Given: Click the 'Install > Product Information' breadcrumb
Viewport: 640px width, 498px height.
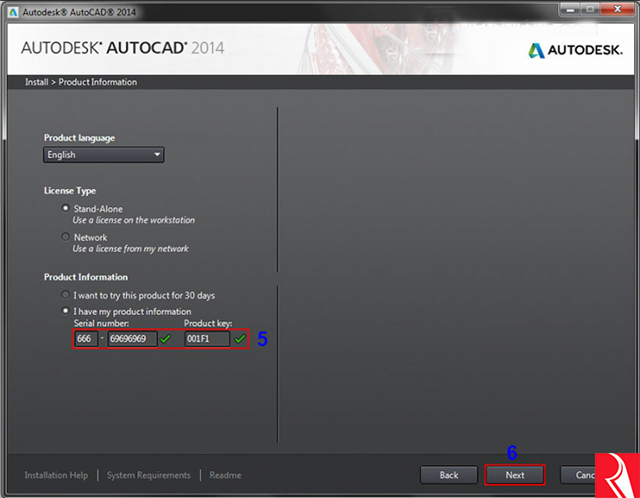Looking at the screenshot, I should pos(81,82).
